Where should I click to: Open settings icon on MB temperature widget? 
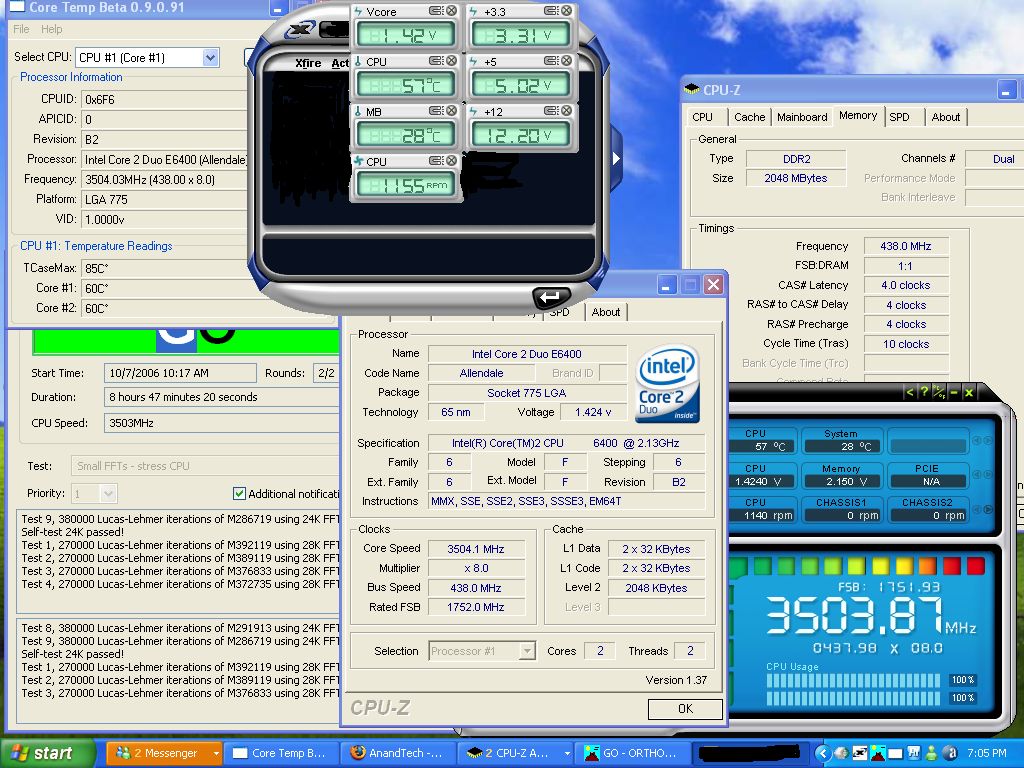pyautogui.click(x=436, y=111)
